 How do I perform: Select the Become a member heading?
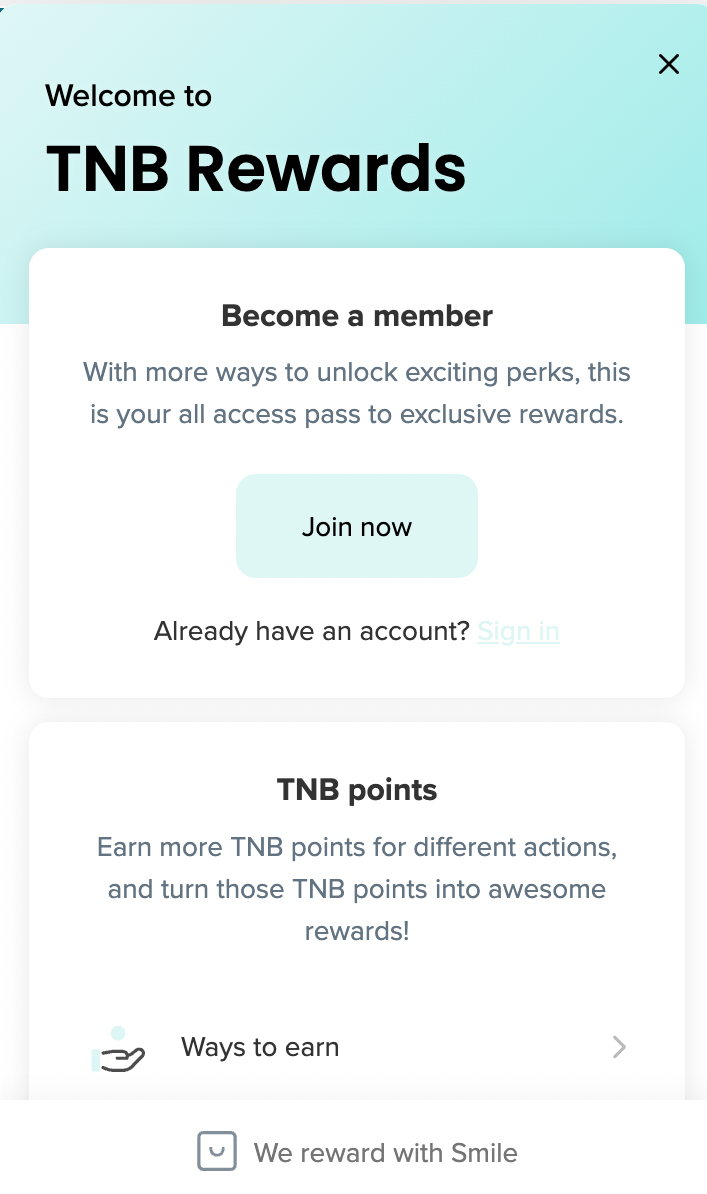357,316
